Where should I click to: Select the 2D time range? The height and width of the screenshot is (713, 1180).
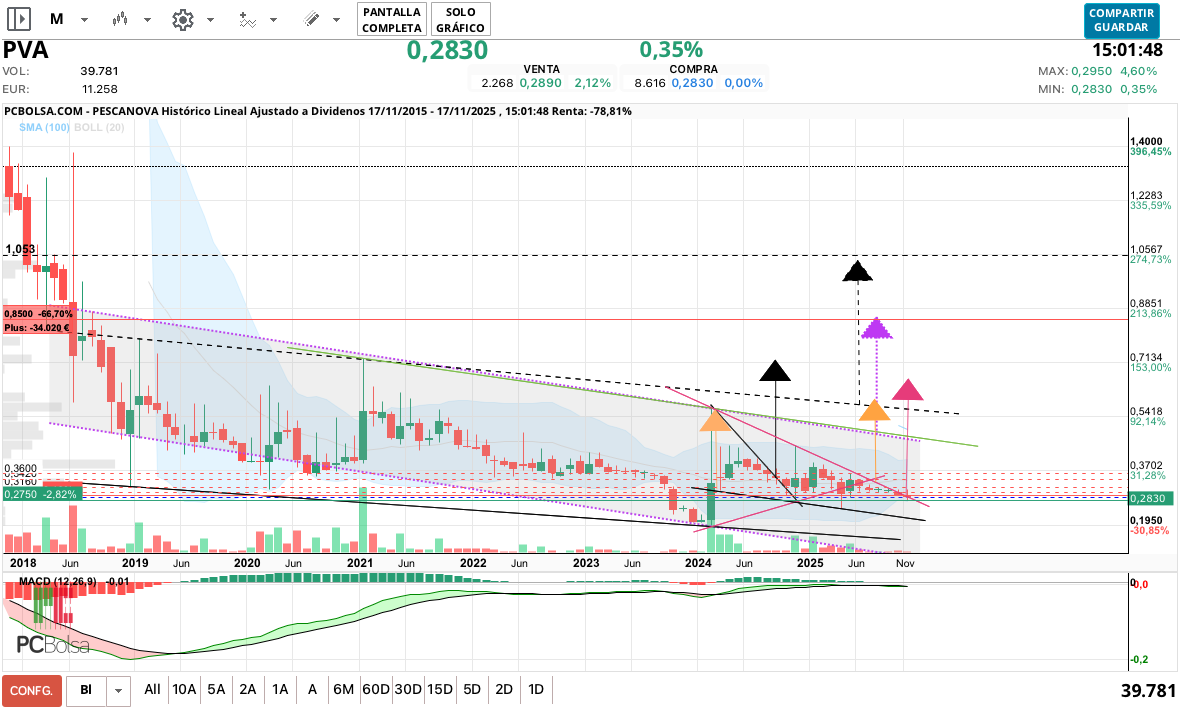(x=504, y=690)
